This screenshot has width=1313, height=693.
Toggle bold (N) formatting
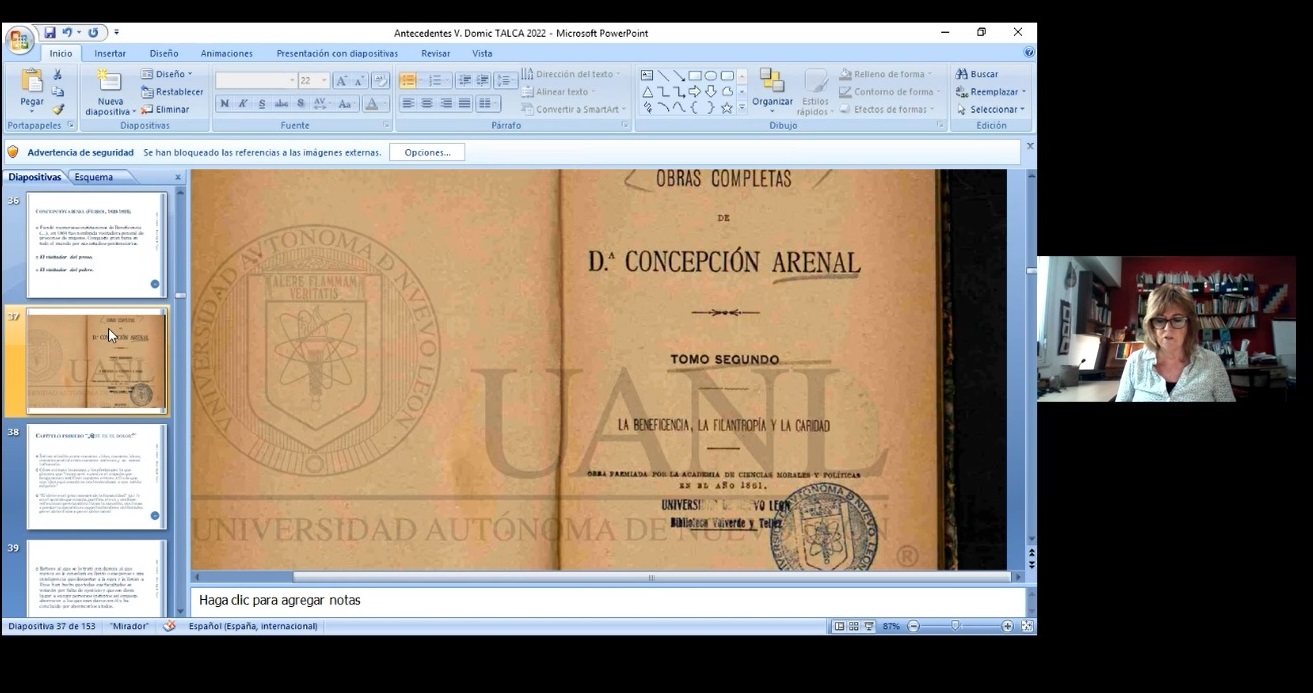224,104
